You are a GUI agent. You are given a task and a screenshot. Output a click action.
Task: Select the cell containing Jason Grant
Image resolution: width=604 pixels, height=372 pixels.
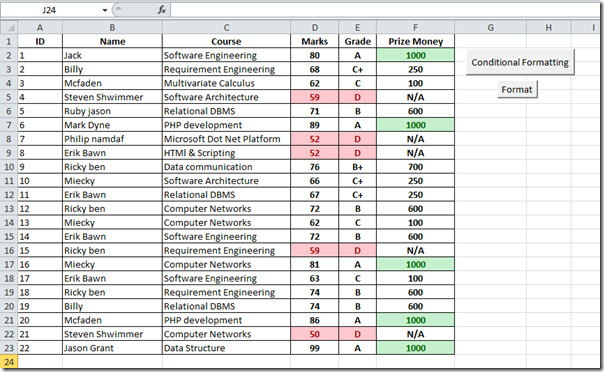(x=112, y=348)
